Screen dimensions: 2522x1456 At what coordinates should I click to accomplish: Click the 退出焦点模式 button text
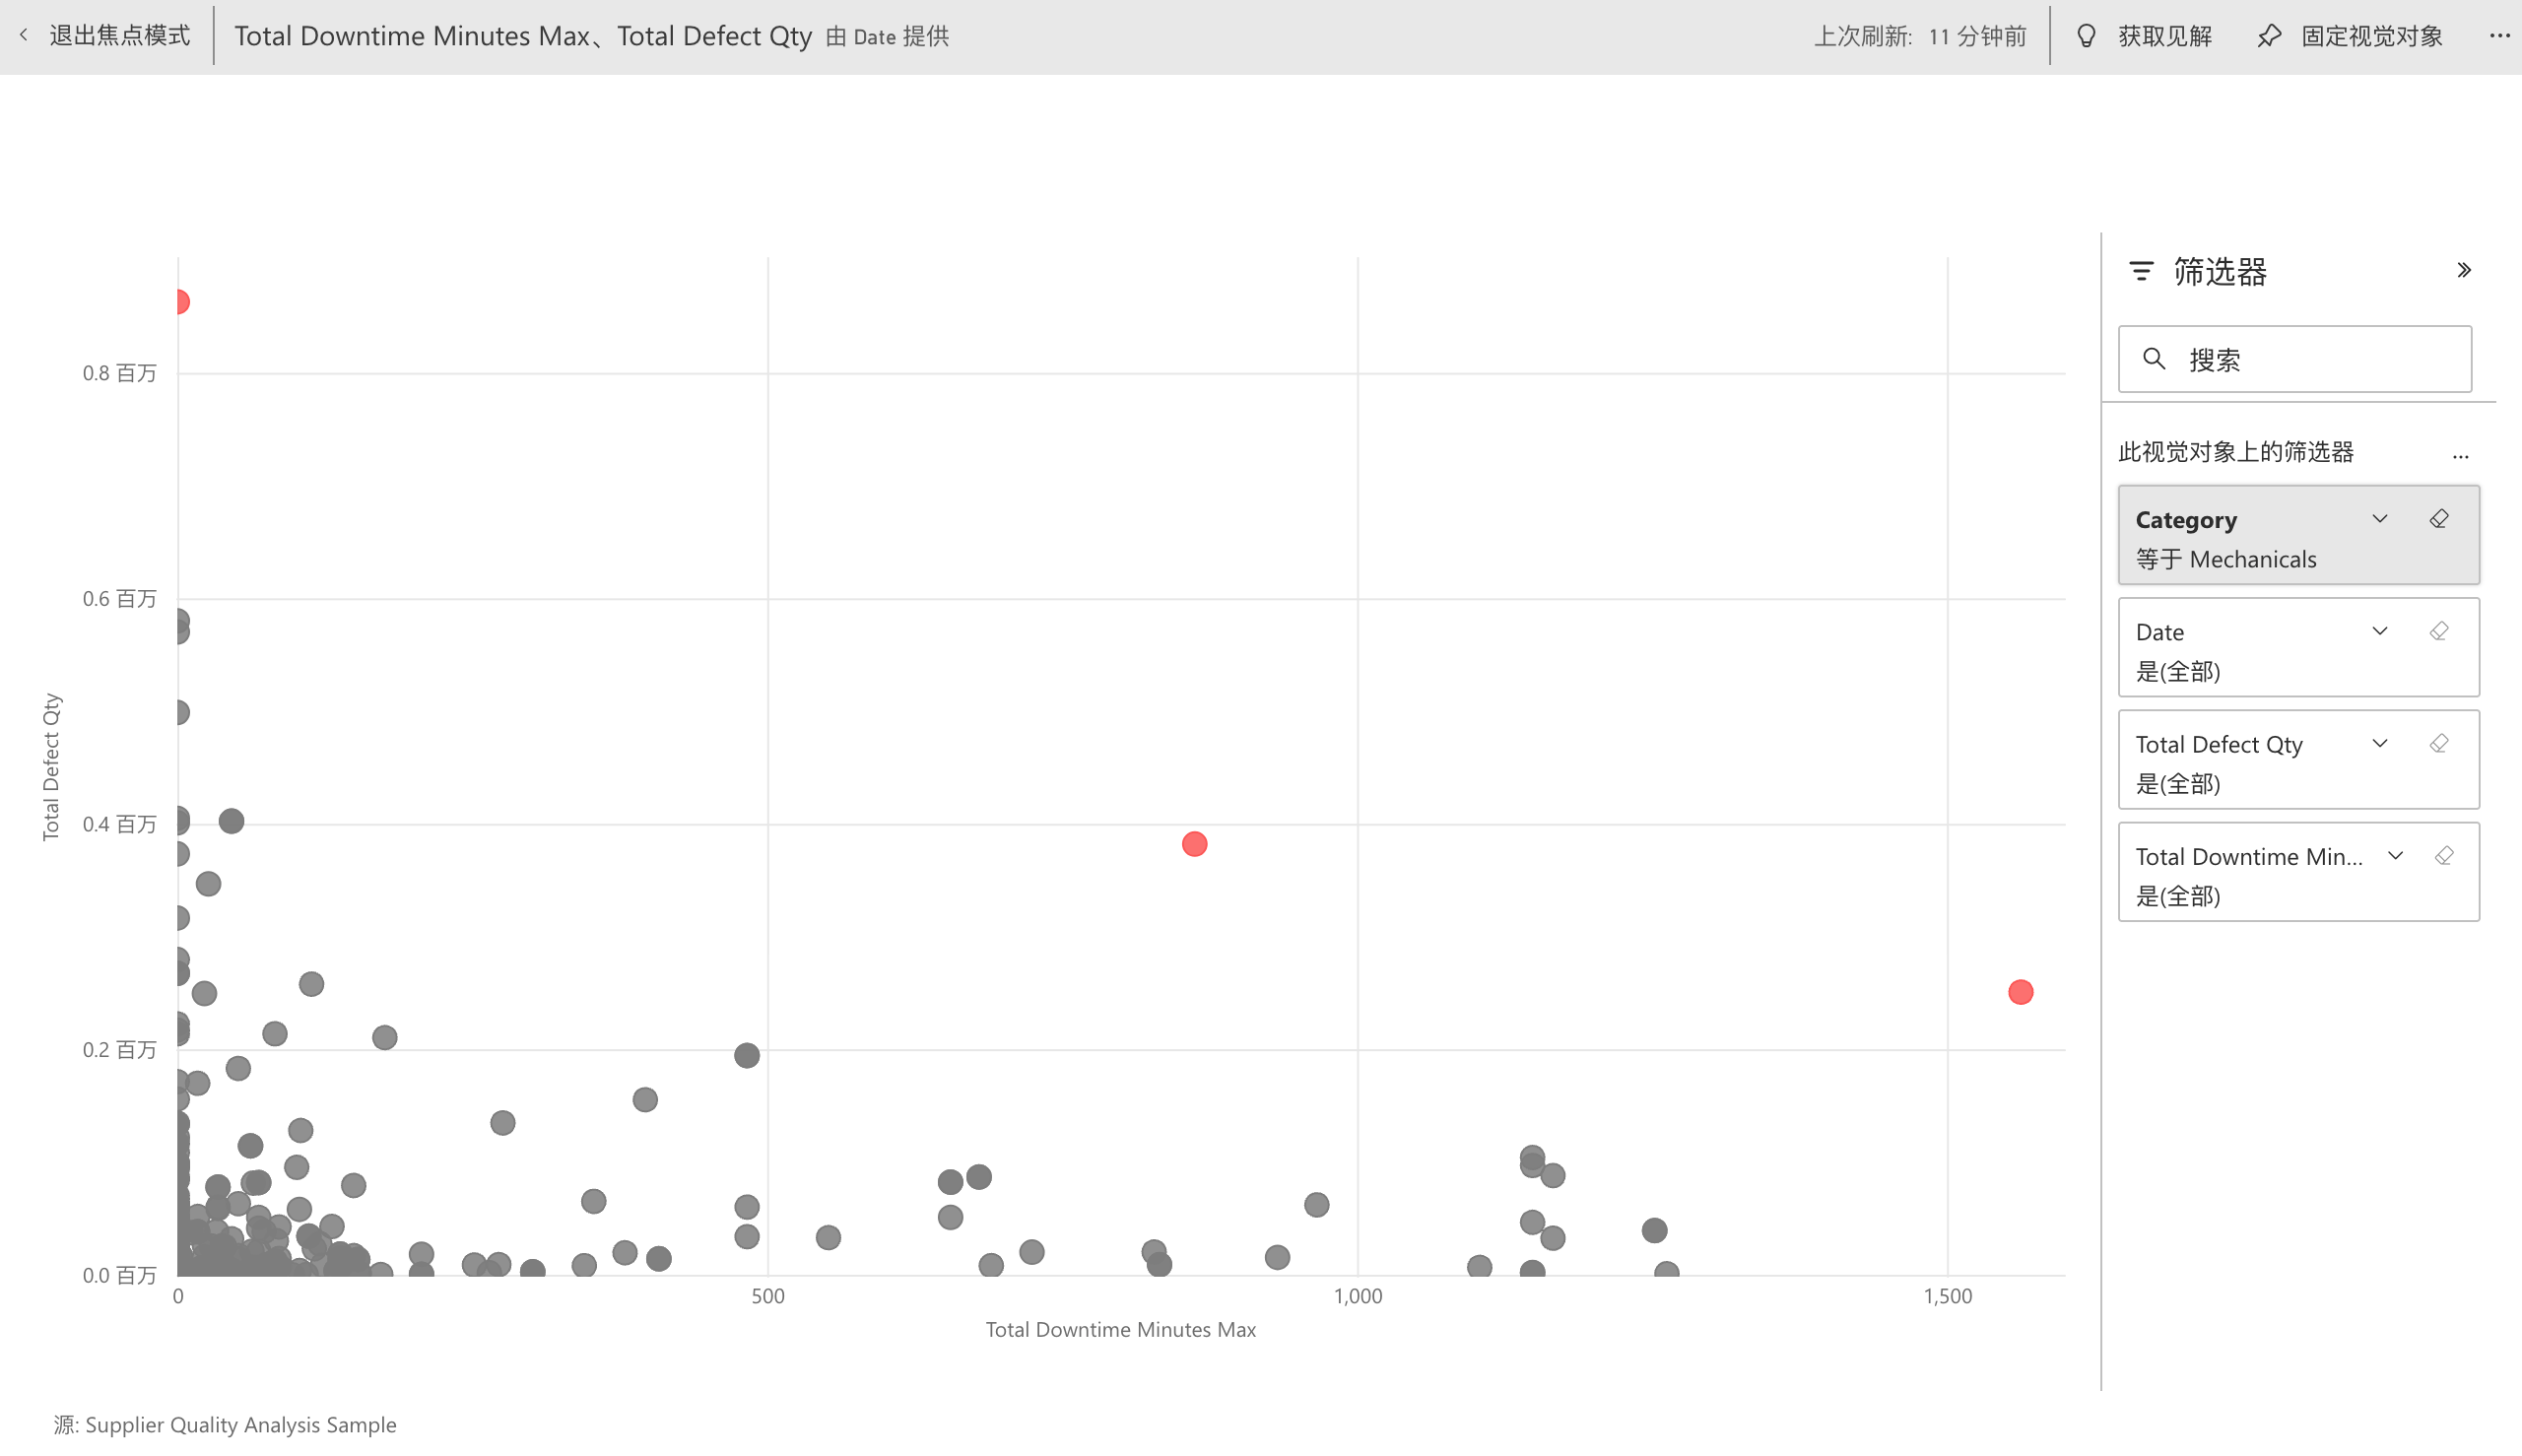(119, 36)
